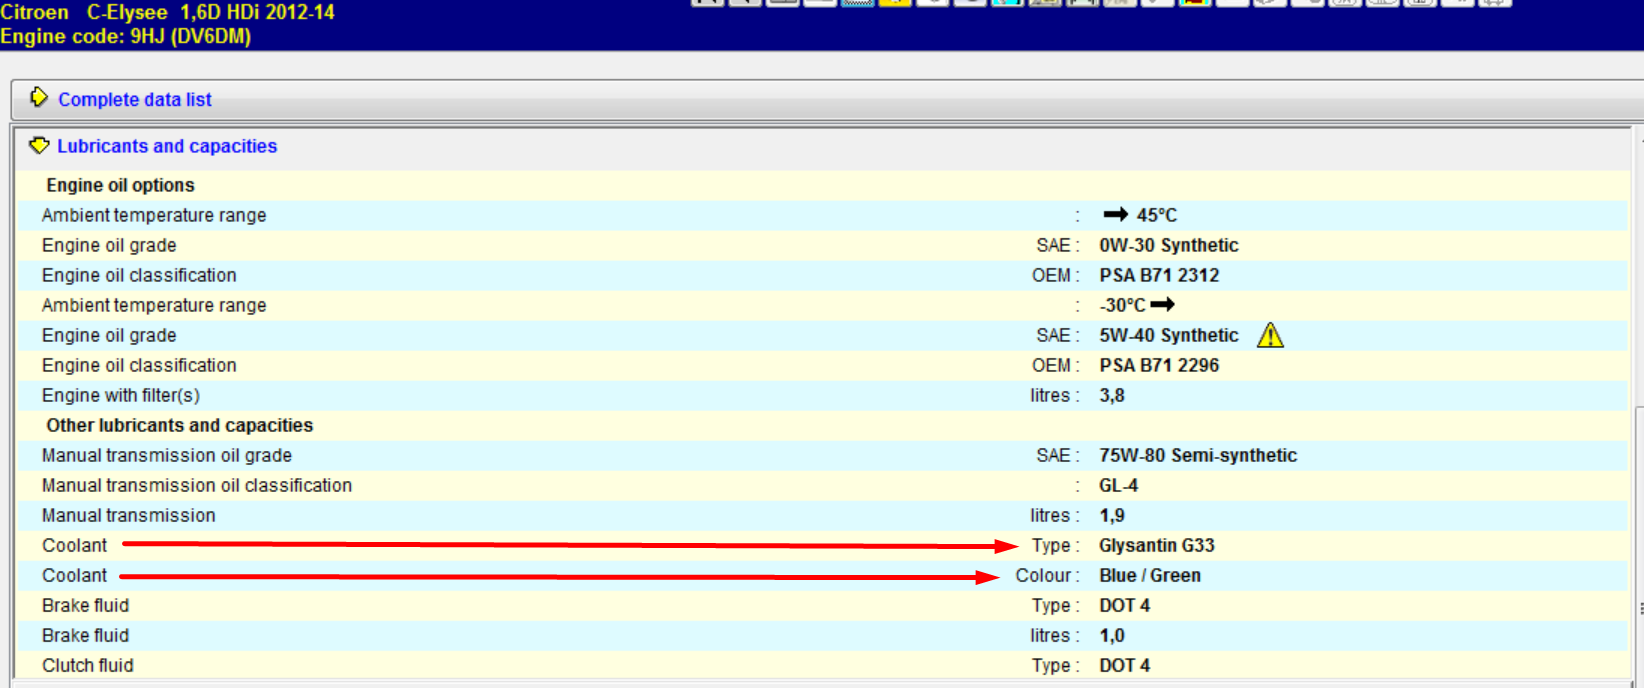This screenshot has height=688, width=1644.
Task: Click the Manual transmission oil grade label
Action: [167, 455]
